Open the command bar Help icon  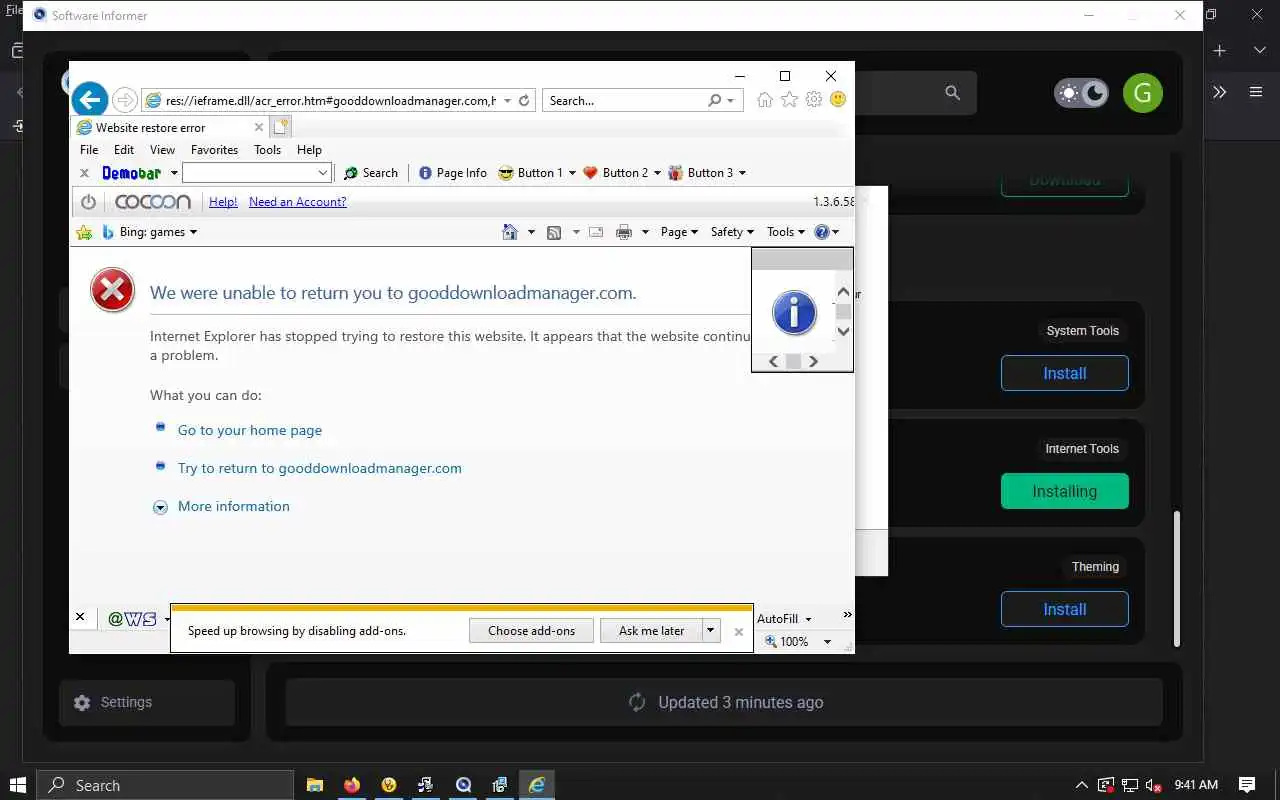click(822, 232)
